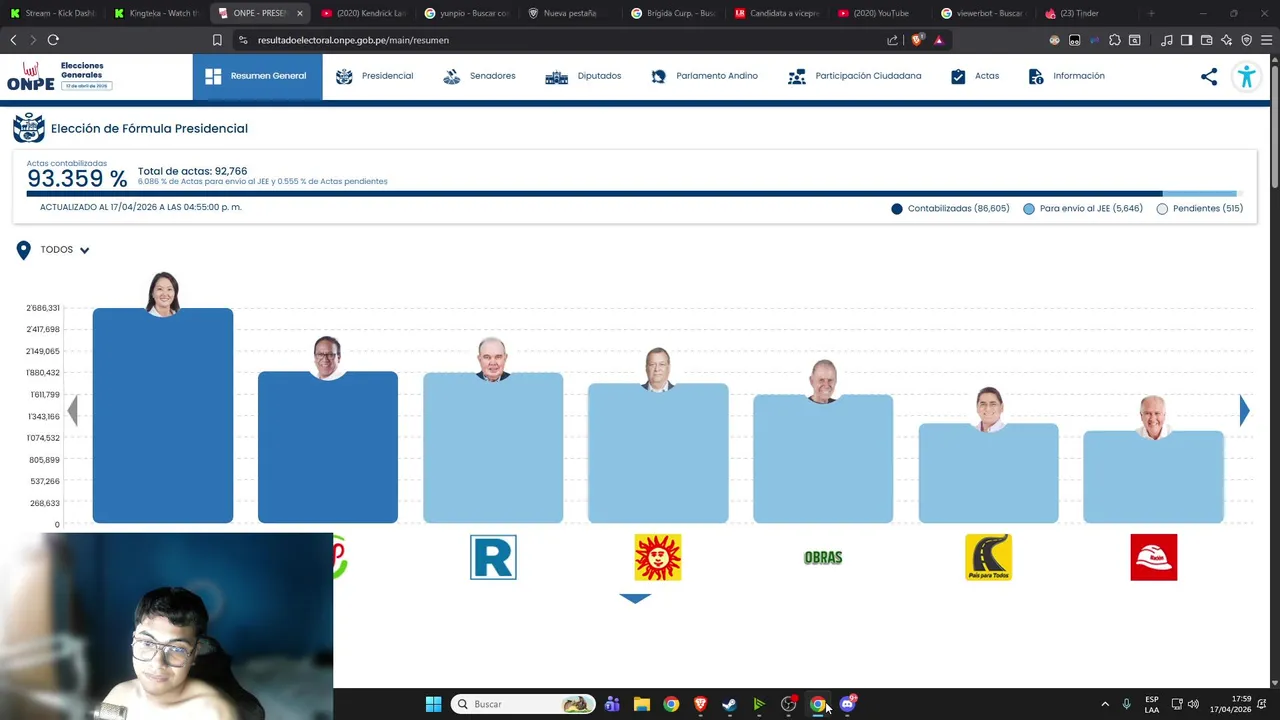Open File Explorer from taskbar
The image size is (1280, 720).
click(x=641, y=704)
